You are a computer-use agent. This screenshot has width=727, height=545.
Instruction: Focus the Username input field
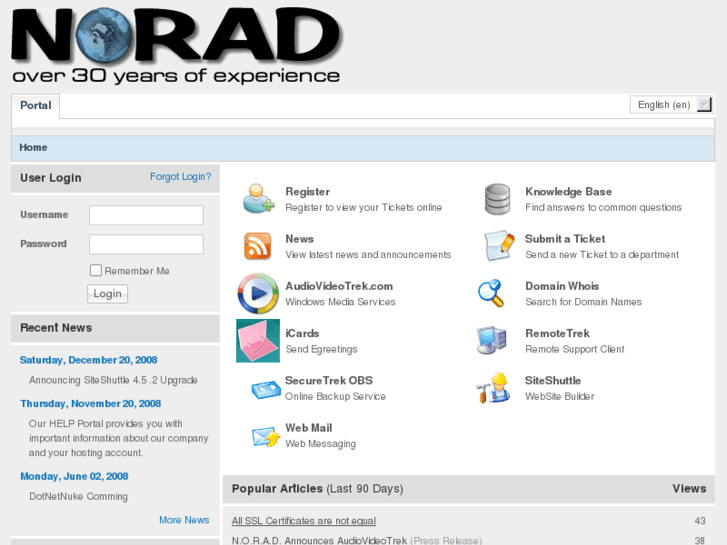coord(146,215)
